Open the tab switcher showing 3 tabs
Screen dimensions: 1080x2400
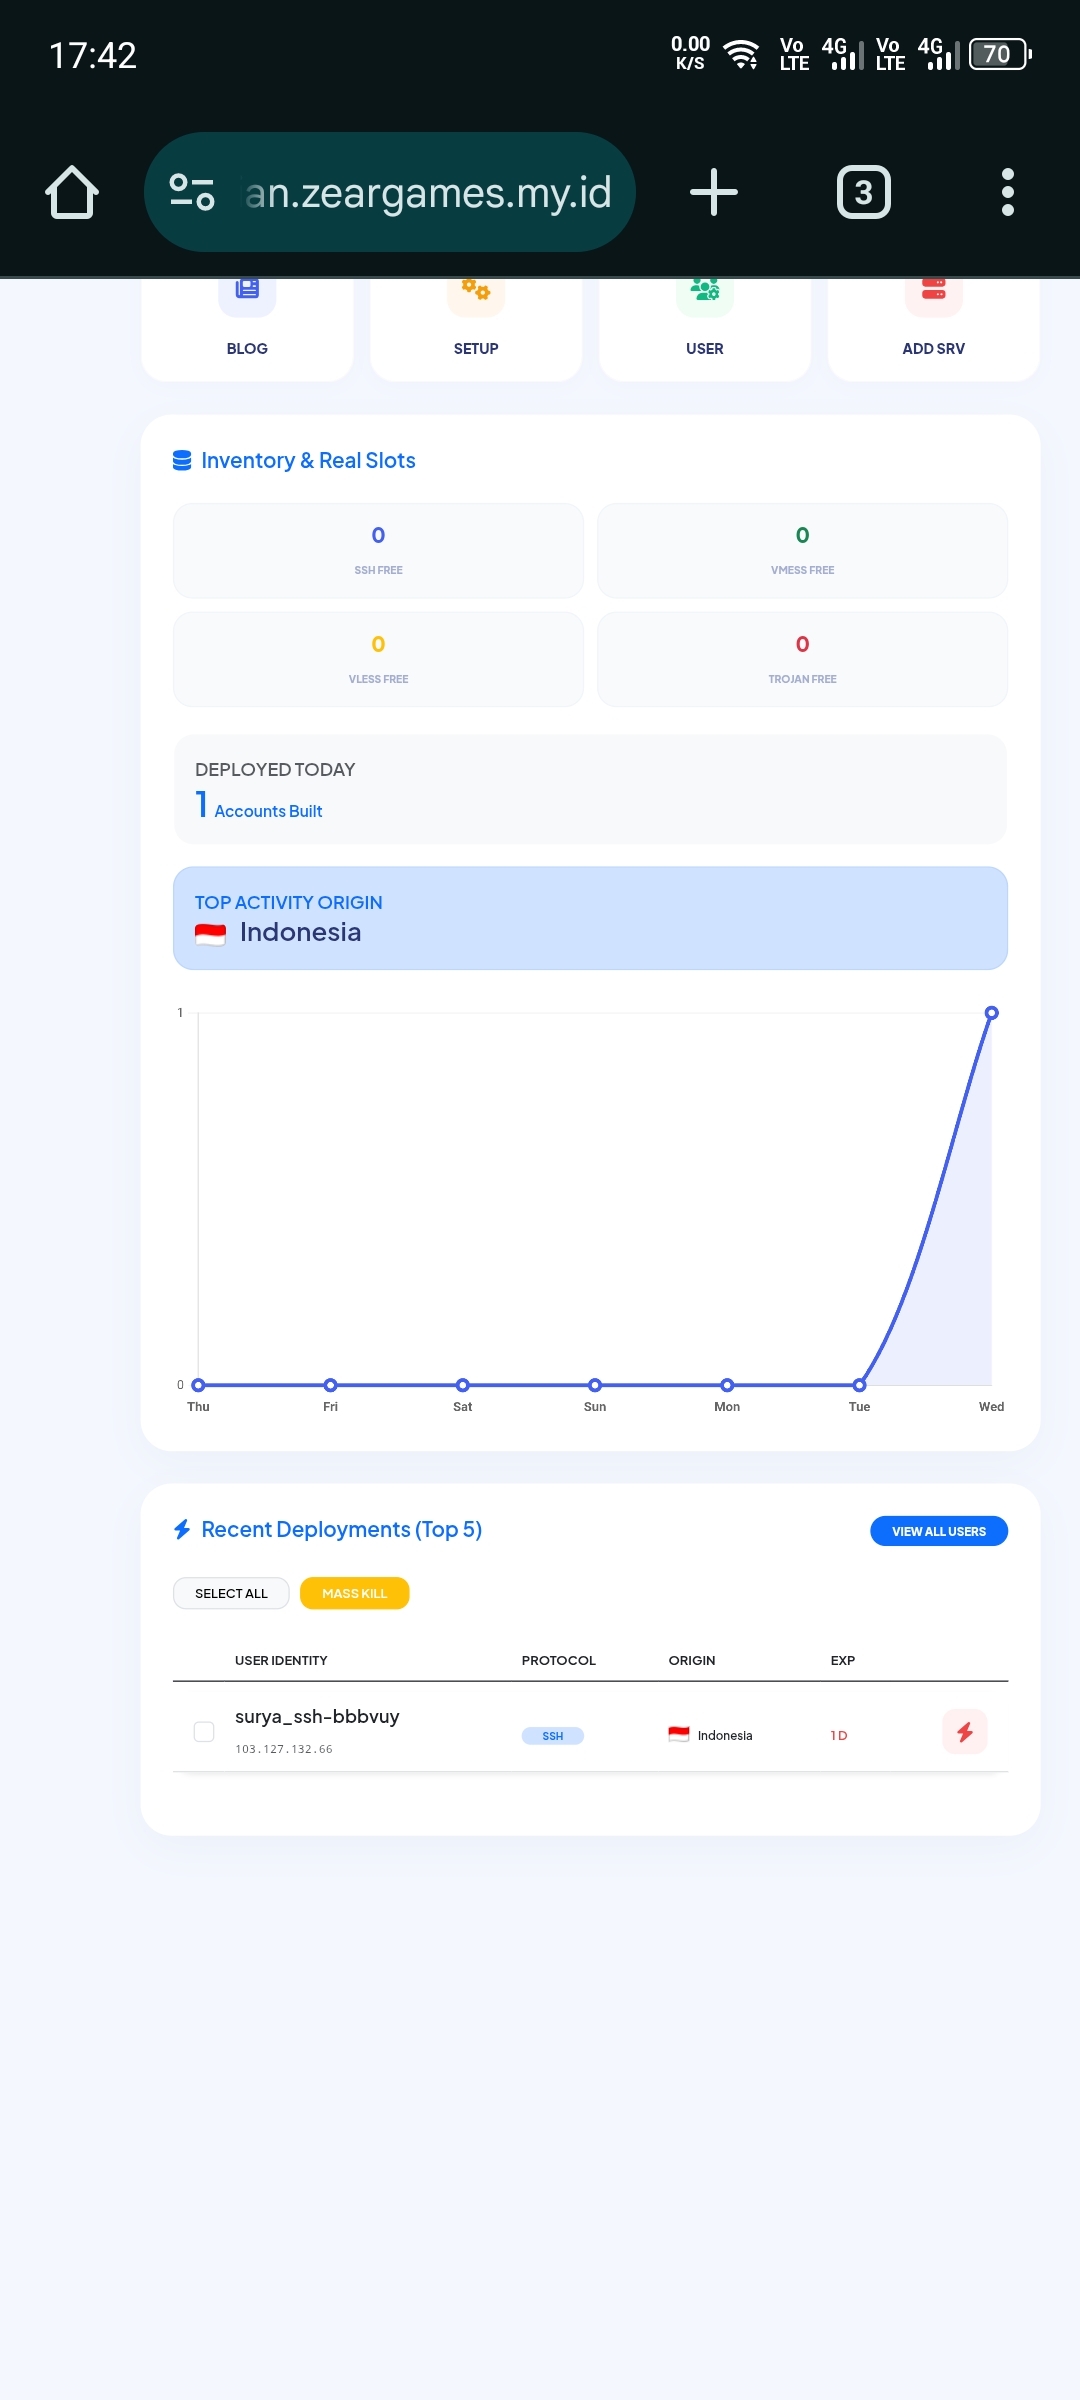[863, 192]
